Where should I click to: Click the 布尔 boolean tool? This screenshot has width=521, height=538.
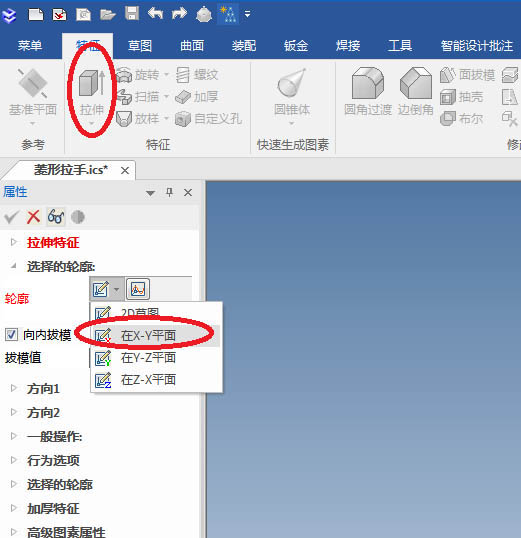[x=462, y=119]
